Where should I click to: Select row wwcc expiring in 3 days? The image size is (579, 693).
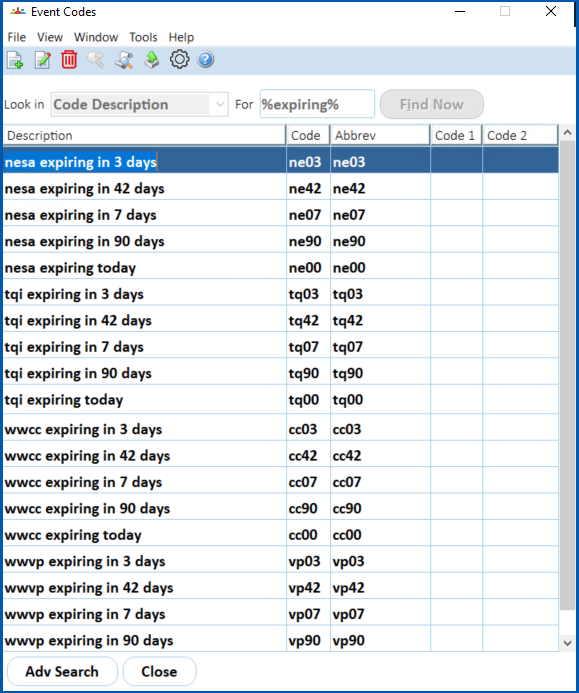click(x=281, y=427)
